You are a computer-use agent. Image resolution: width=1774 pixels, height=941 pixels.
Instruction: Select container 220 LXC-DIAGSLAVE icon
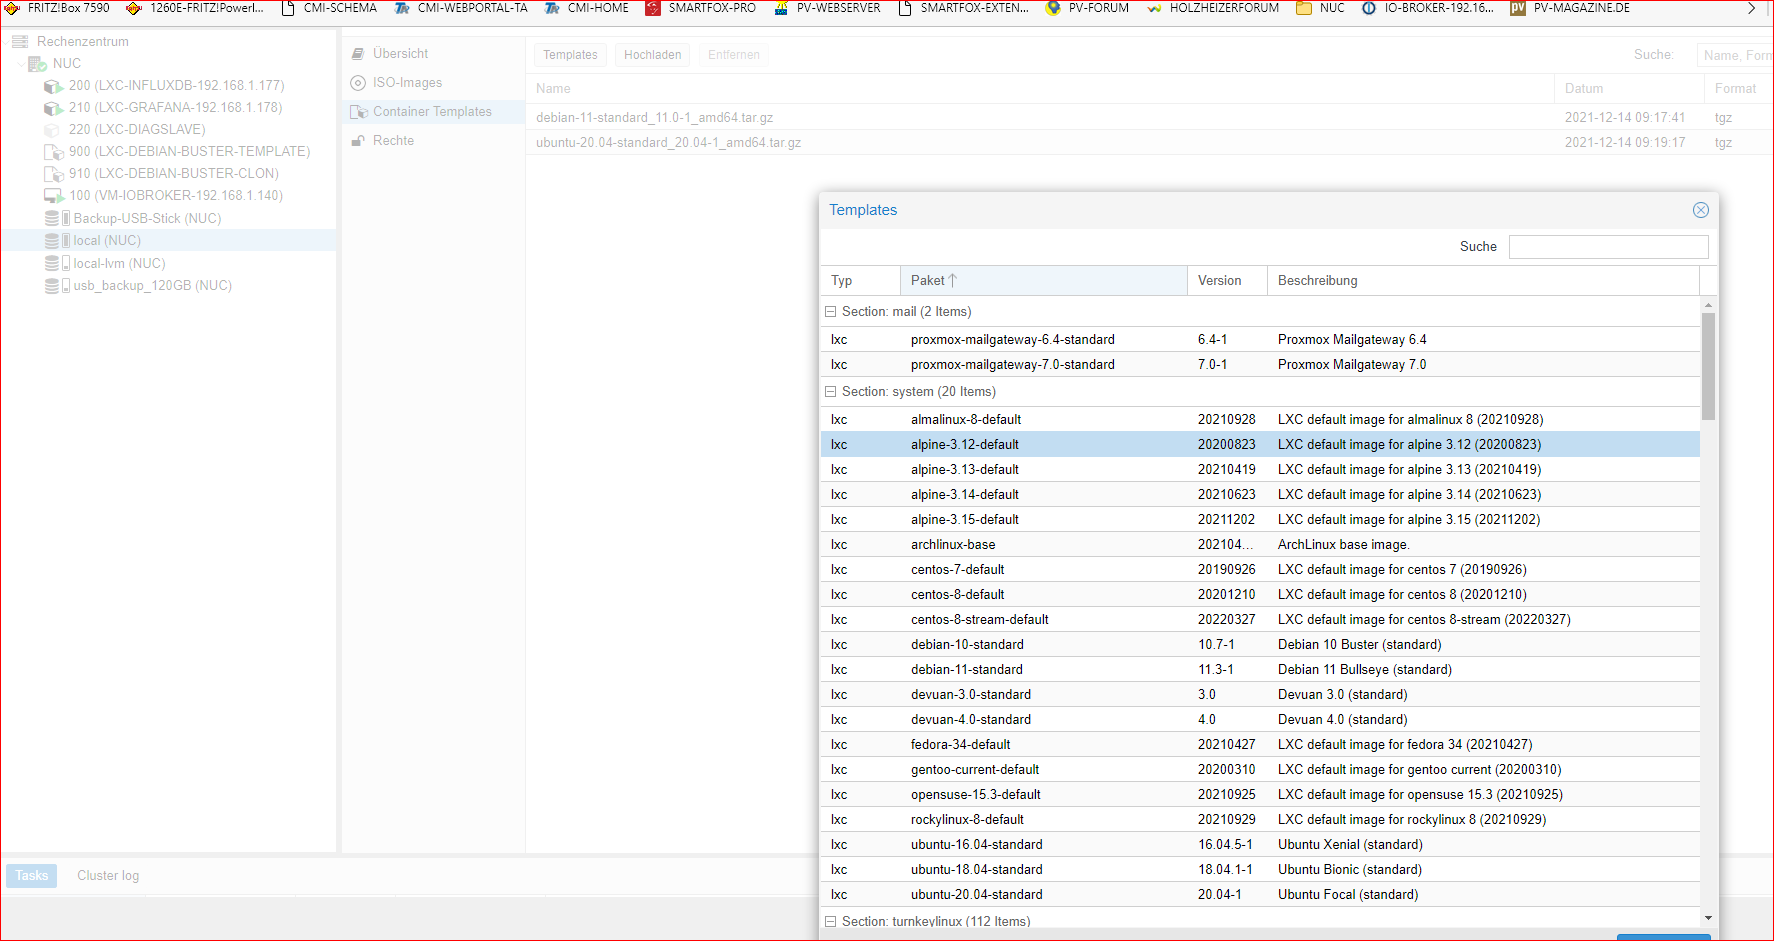(53, 130)
